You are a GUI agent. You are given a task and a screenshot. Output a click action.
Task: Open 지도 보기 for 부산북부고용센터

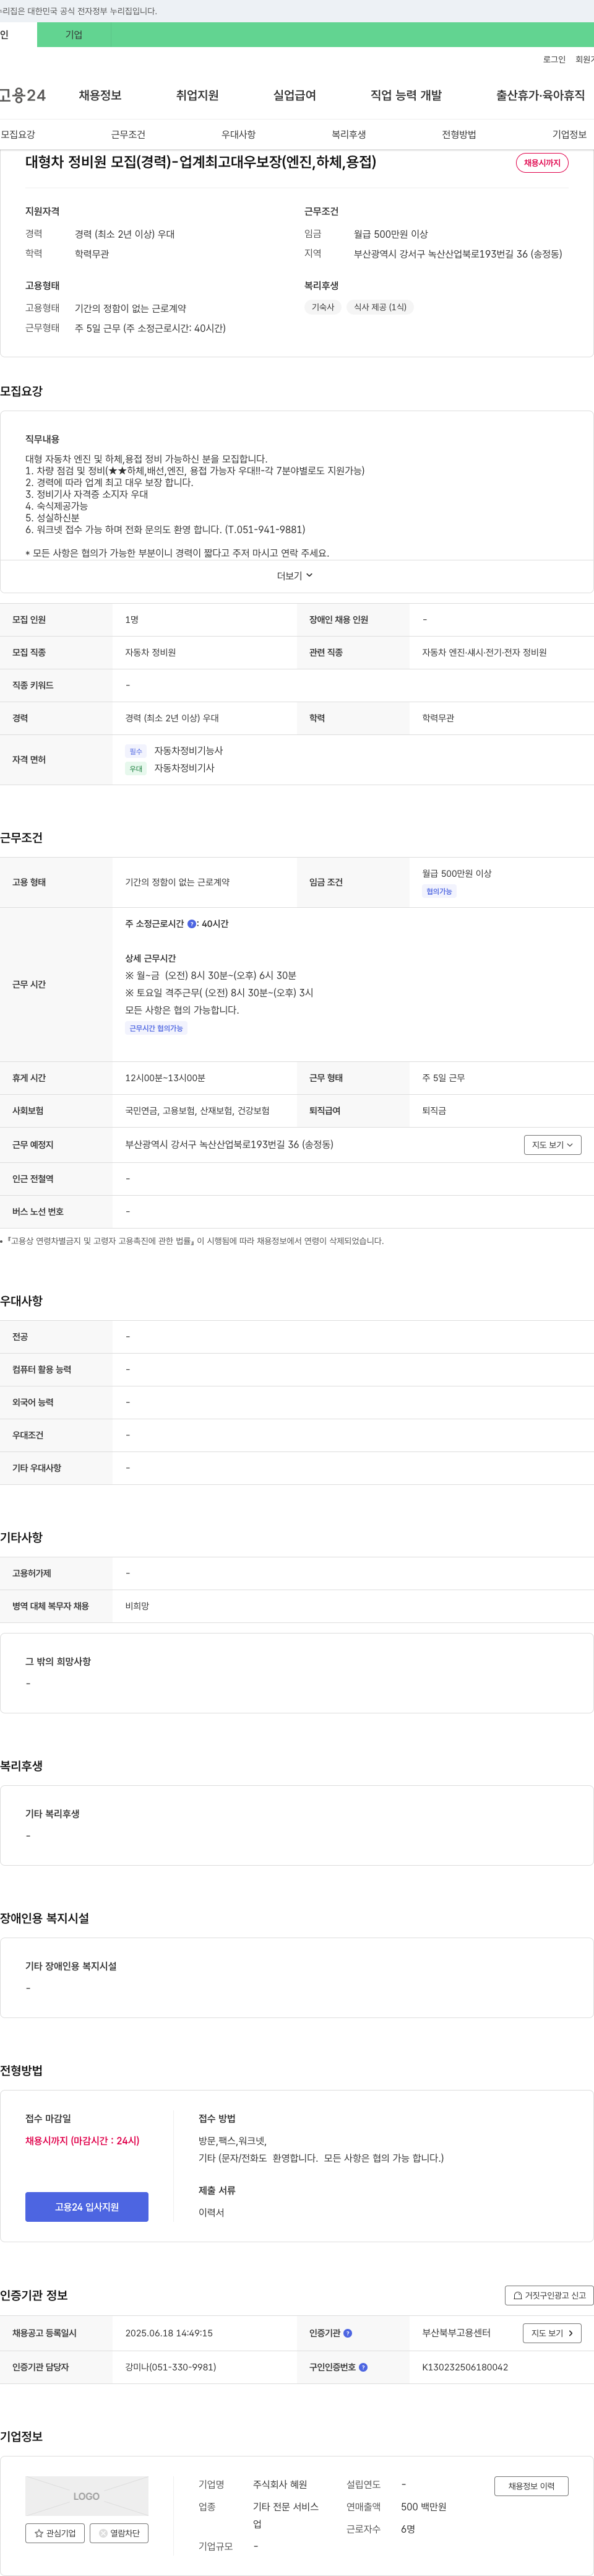click(x=552, y=2333)
